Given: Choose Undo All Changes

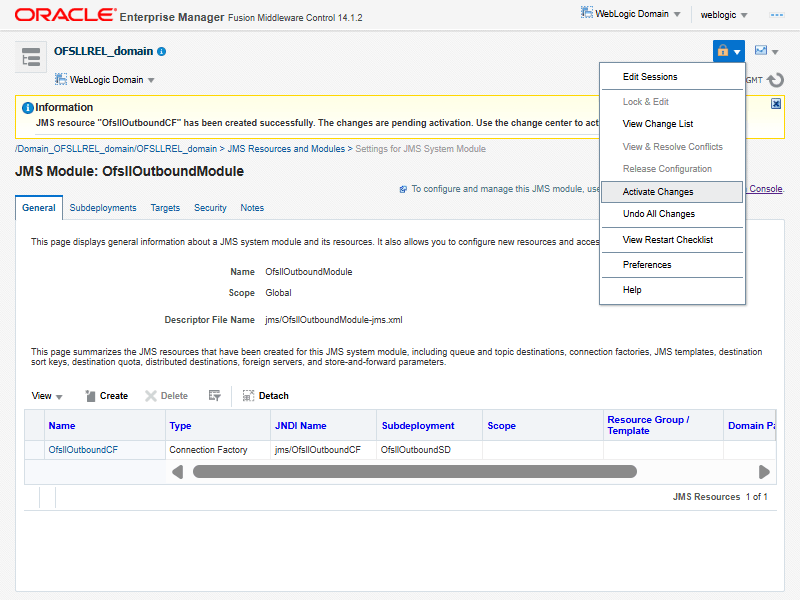Looking at the screenshot, I should (x=658, y=214).
